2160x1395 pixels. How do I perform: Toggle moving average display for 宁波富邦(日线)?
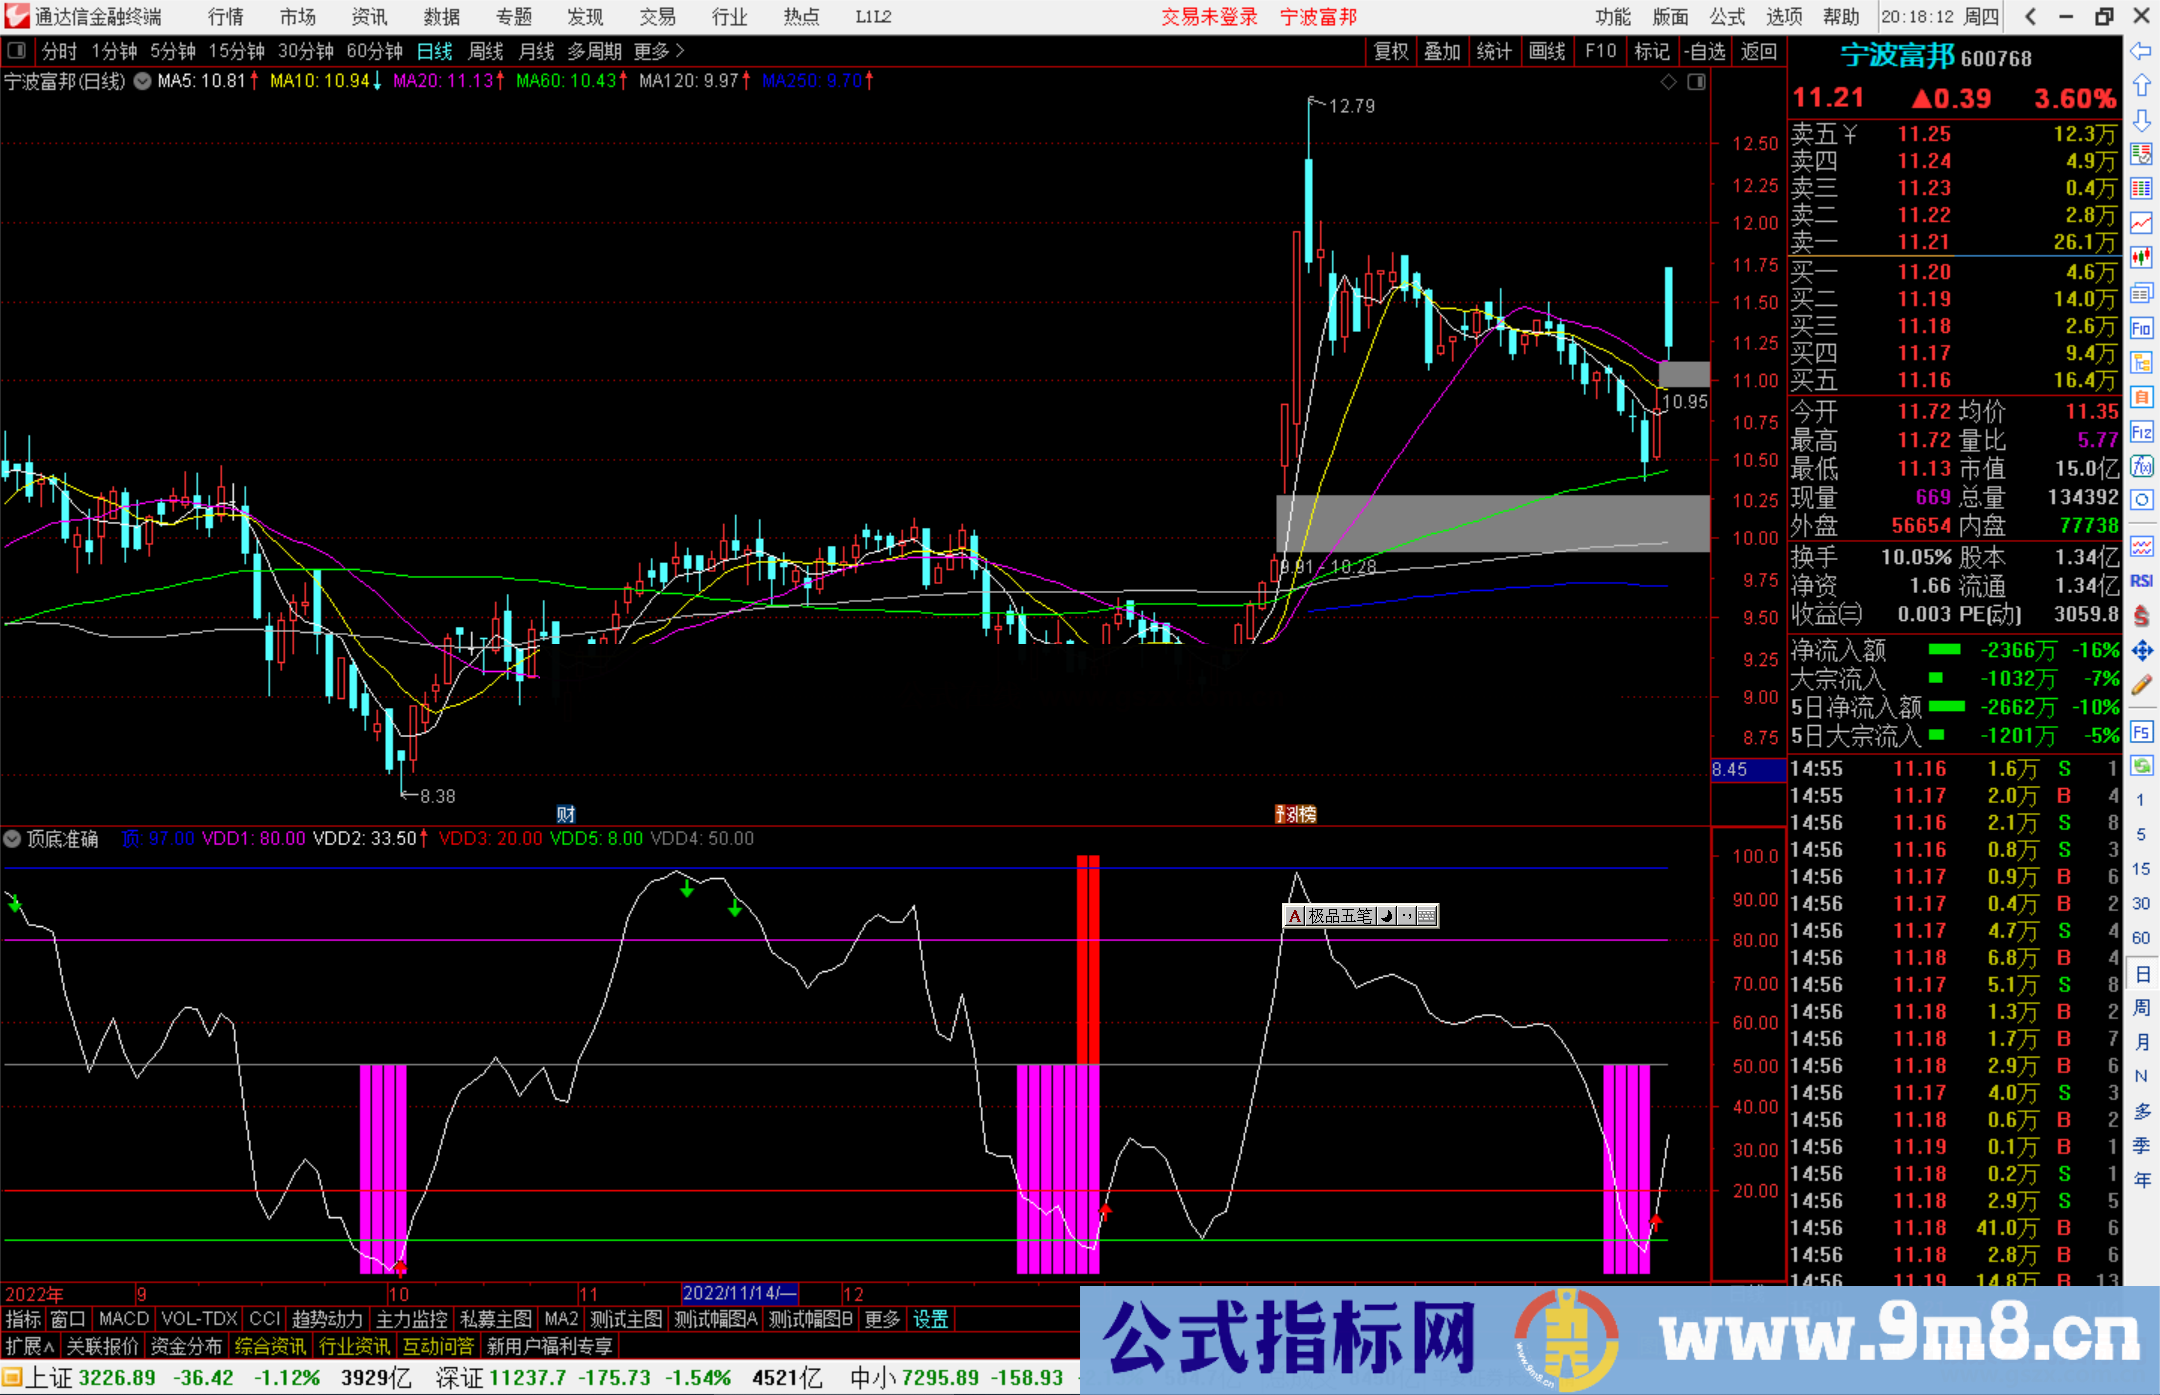pyautogui.click(x=142, y=82)
